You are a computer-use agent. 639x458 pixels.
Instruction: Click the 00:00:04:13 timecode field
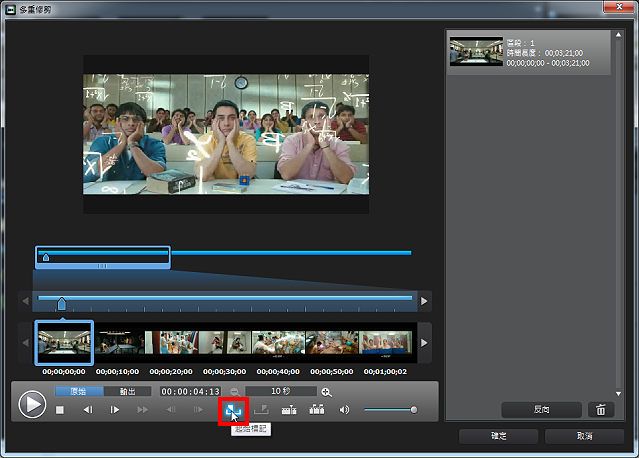(190, 391)
